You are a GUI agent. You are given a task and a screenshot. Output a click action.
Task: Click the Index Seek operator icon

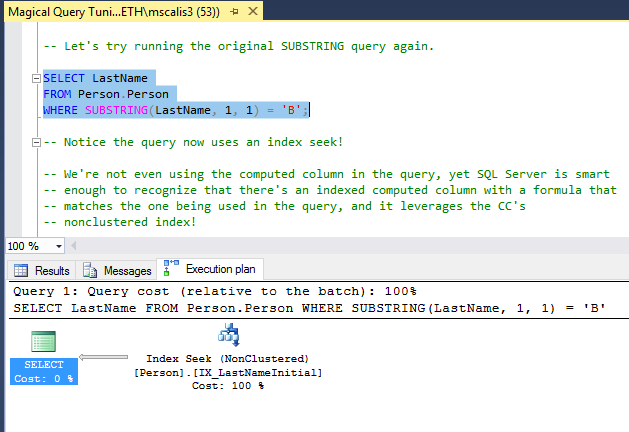pos(227,338)
